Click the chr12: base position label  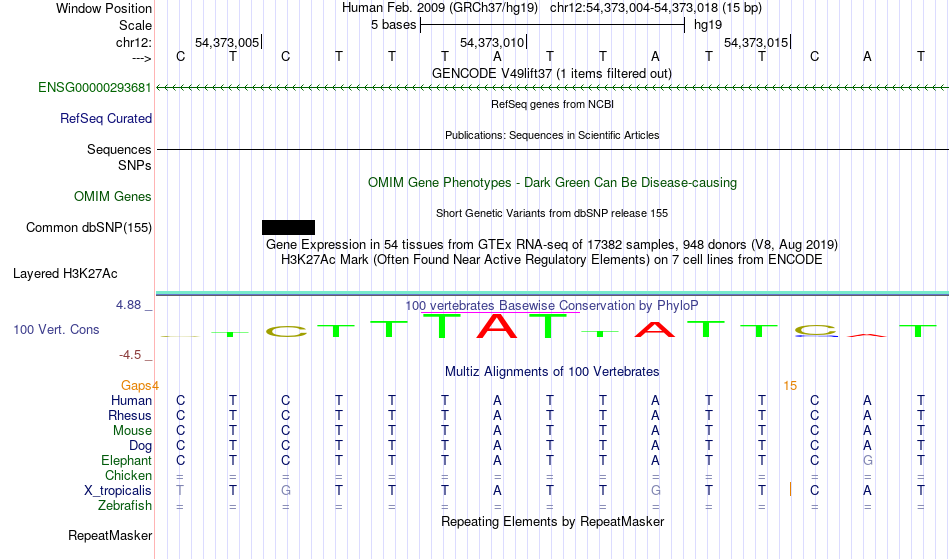click(134, 42)
